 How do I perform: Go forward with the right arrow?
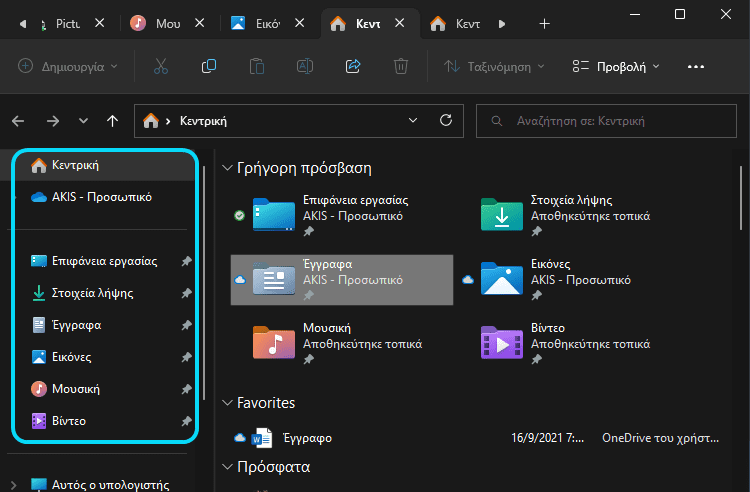point(53,121)
